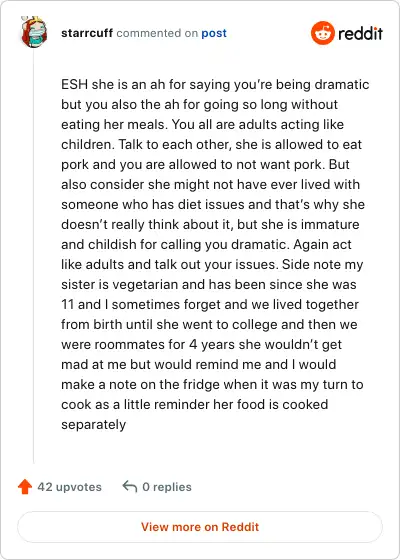The image size is (400, 560).
Task: Click the Reddit Snoo logo icon
Action: pyautogui.click(x=322, y=33)
